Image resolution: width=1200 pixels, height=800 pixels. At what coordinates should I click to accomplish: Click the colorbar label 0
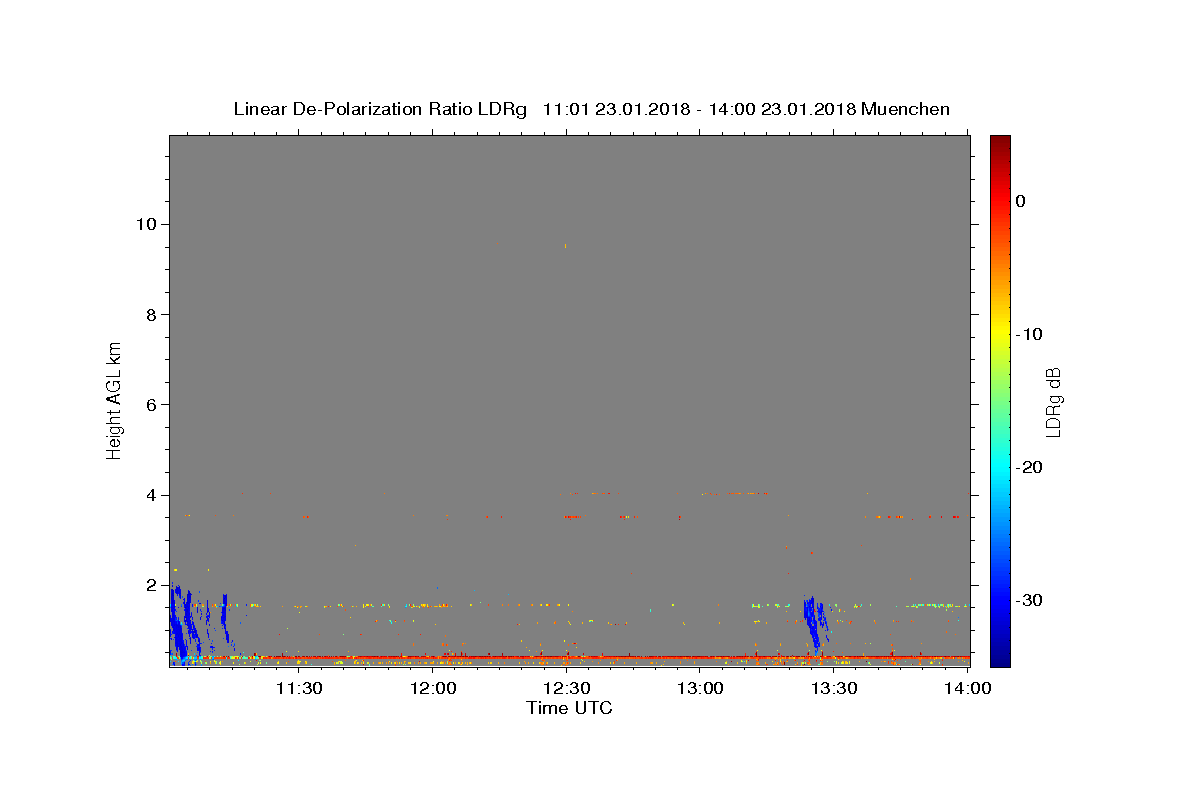(x=1021, y=201)
